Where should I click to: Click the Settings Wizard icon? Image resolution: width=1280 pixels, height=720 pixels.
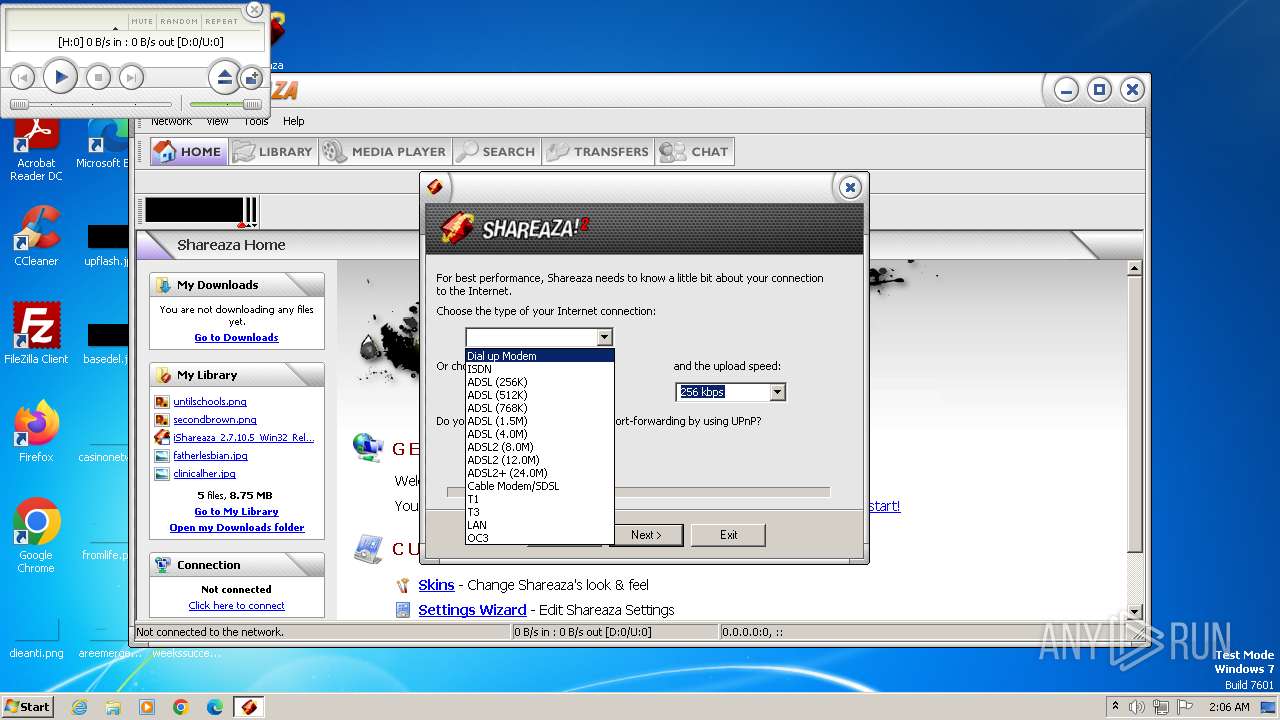(x=402, y=610)
